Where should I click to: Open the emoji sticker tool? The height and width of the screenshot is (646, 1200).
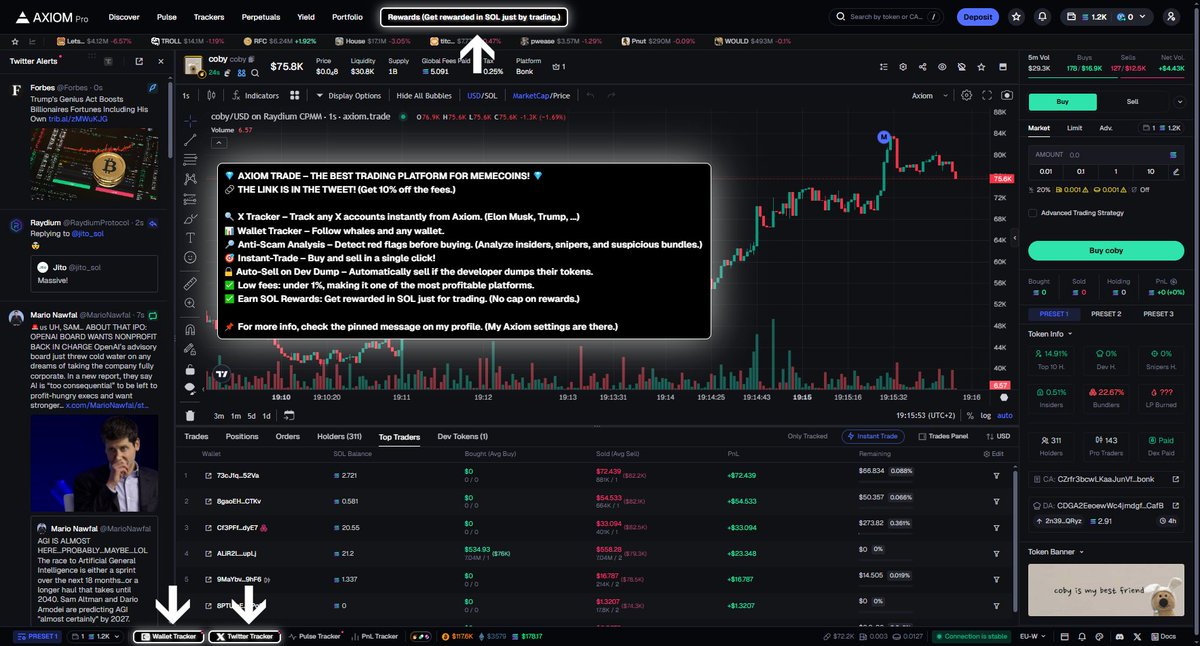(x=190, y=257)
